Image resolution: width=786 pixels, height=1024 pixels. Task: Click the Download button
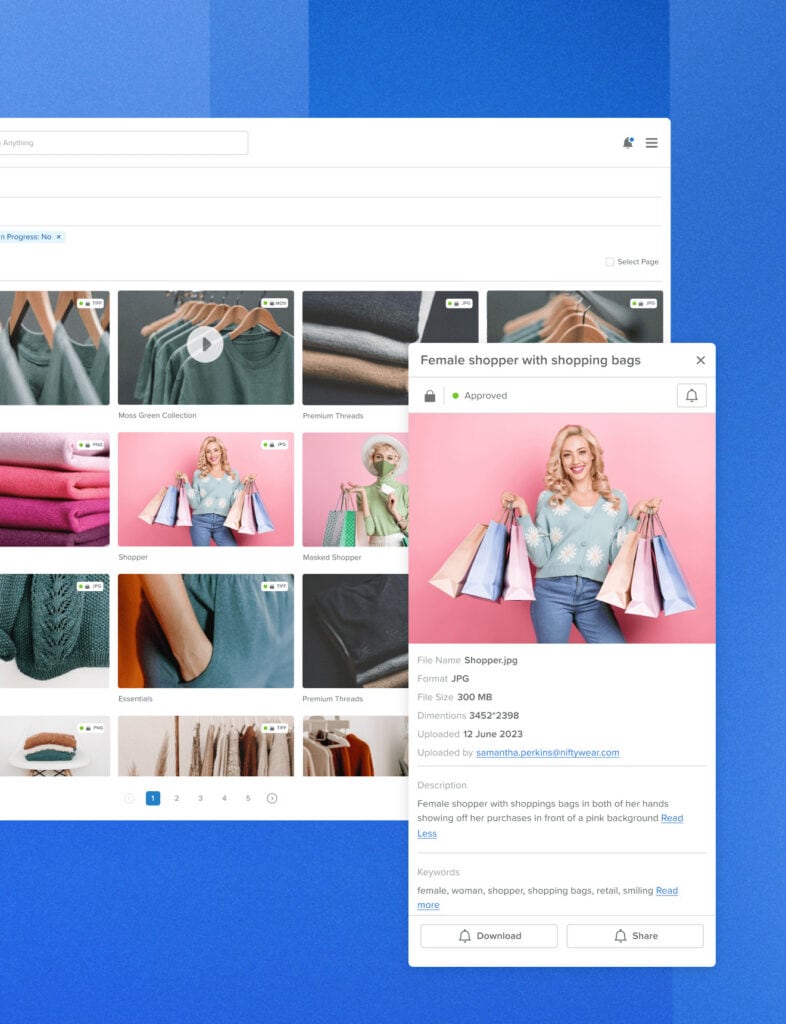click(489, 936)
